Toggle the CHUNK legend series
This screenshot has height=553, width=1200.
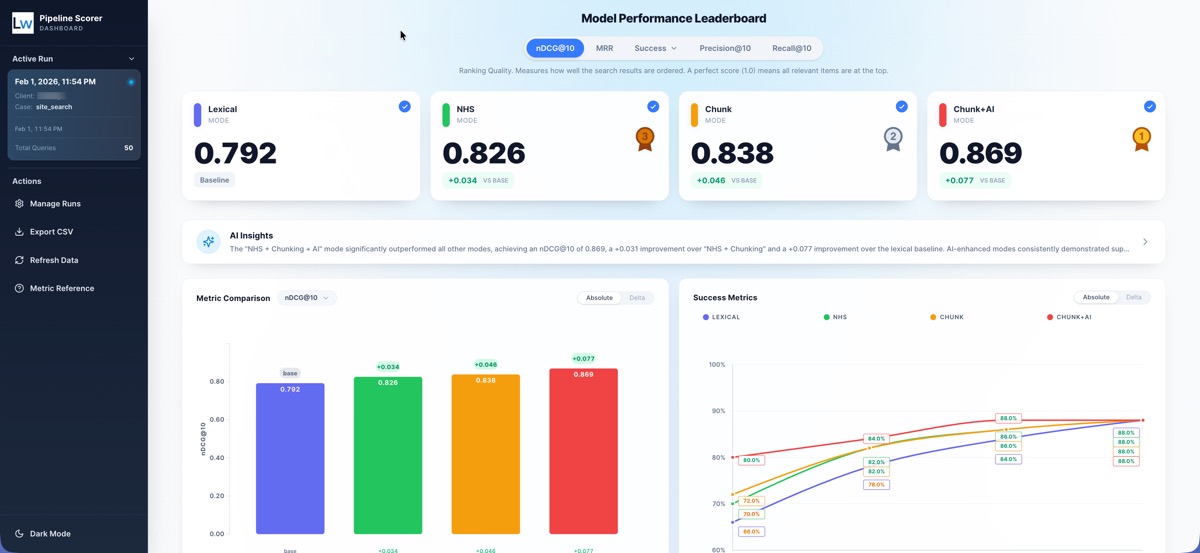[x=947, y=317]
